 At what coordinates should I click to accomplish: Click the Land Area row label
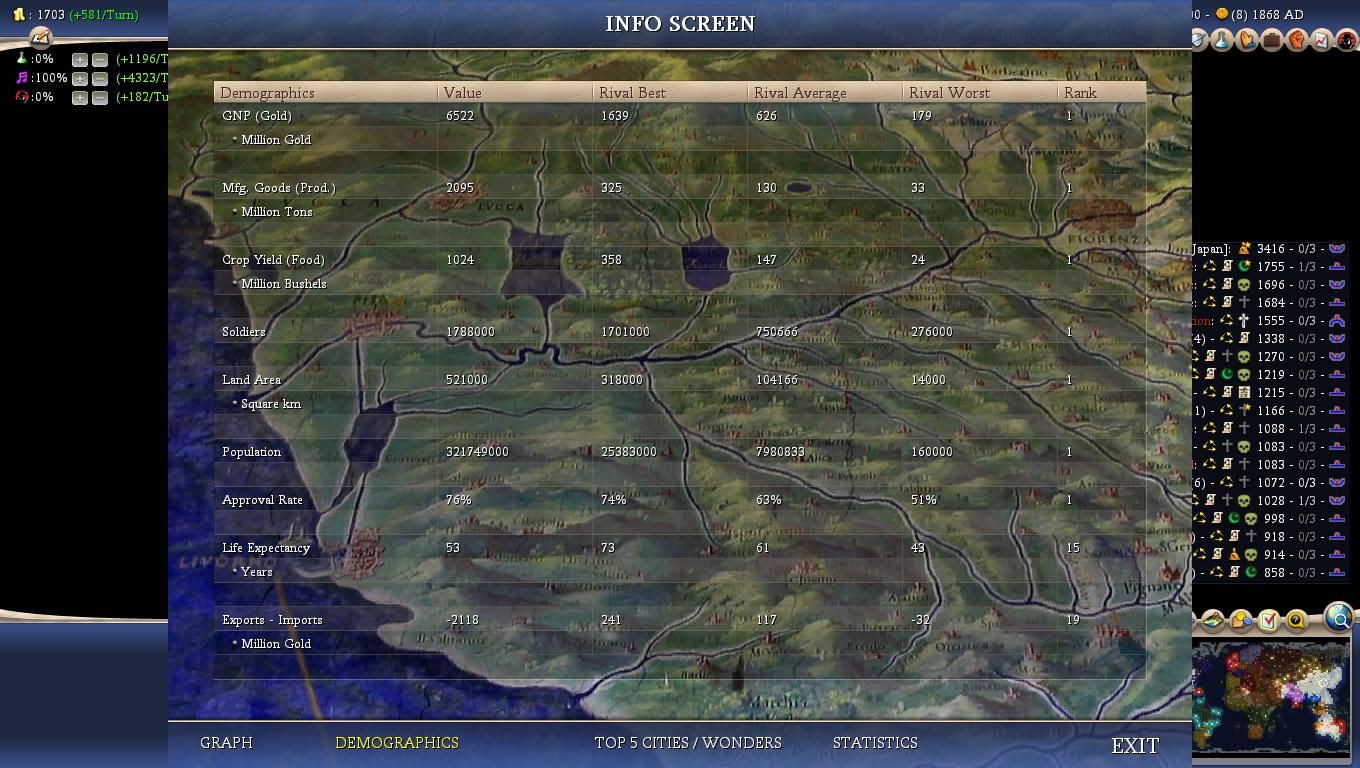pyautogui.click(x=251, y=380)
